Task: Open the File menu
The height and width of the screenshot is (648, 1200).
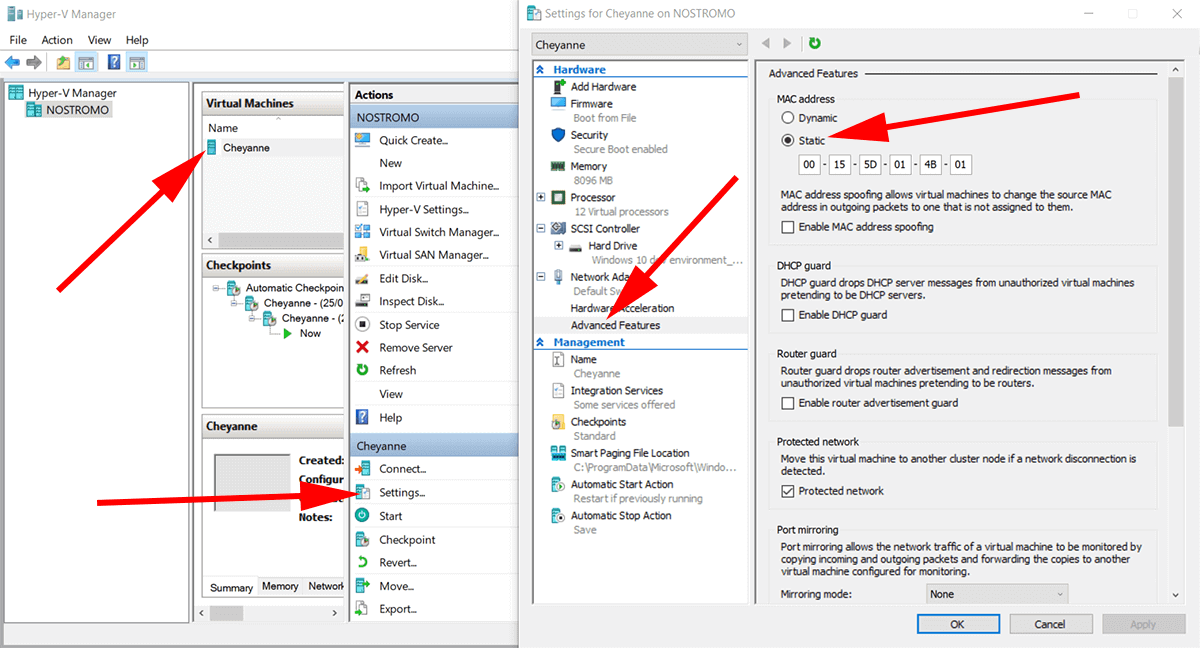Action: pyautogui.click(x=18, y=40)
